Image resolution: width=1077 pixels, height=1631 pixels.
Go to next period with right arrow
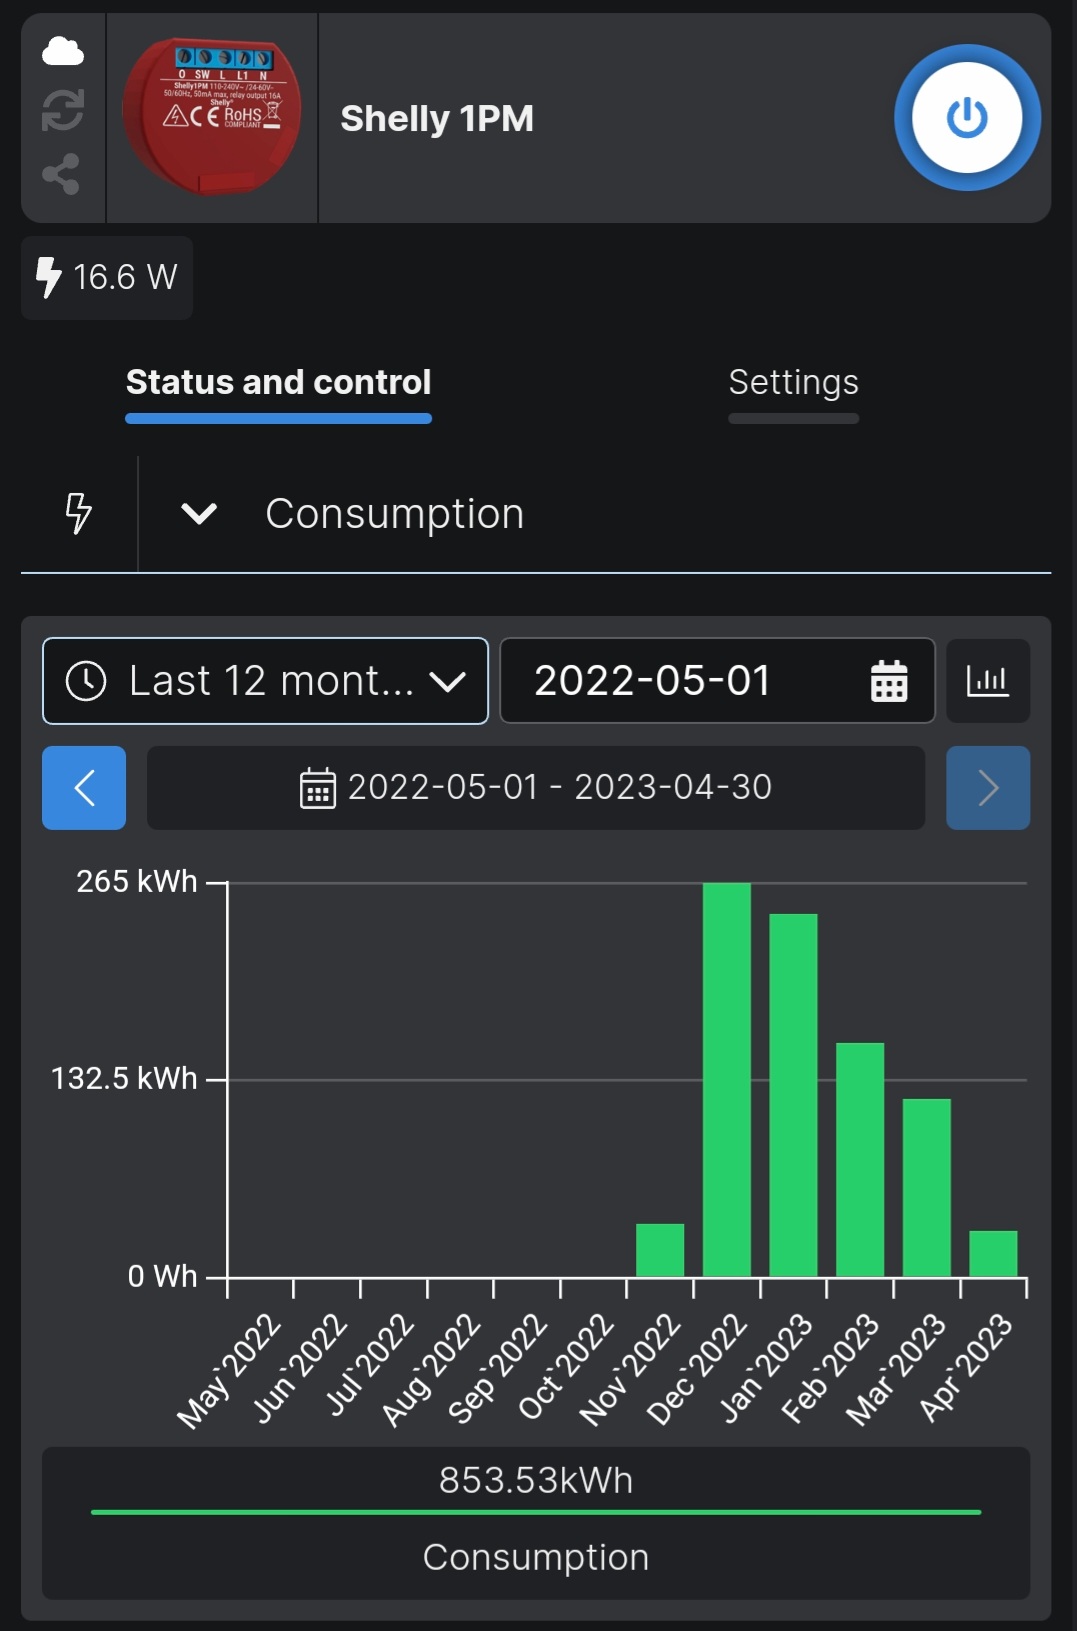988,788
